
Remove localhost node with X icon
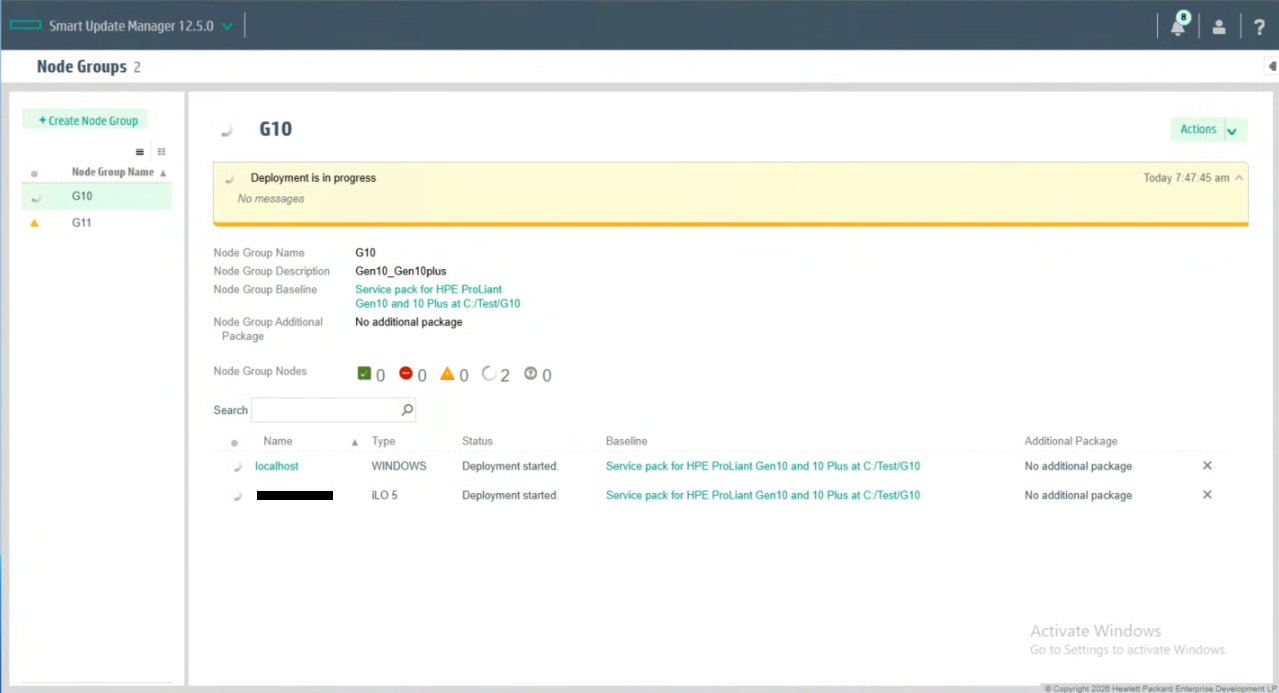pyautogui.click(x=1207, y=466)
